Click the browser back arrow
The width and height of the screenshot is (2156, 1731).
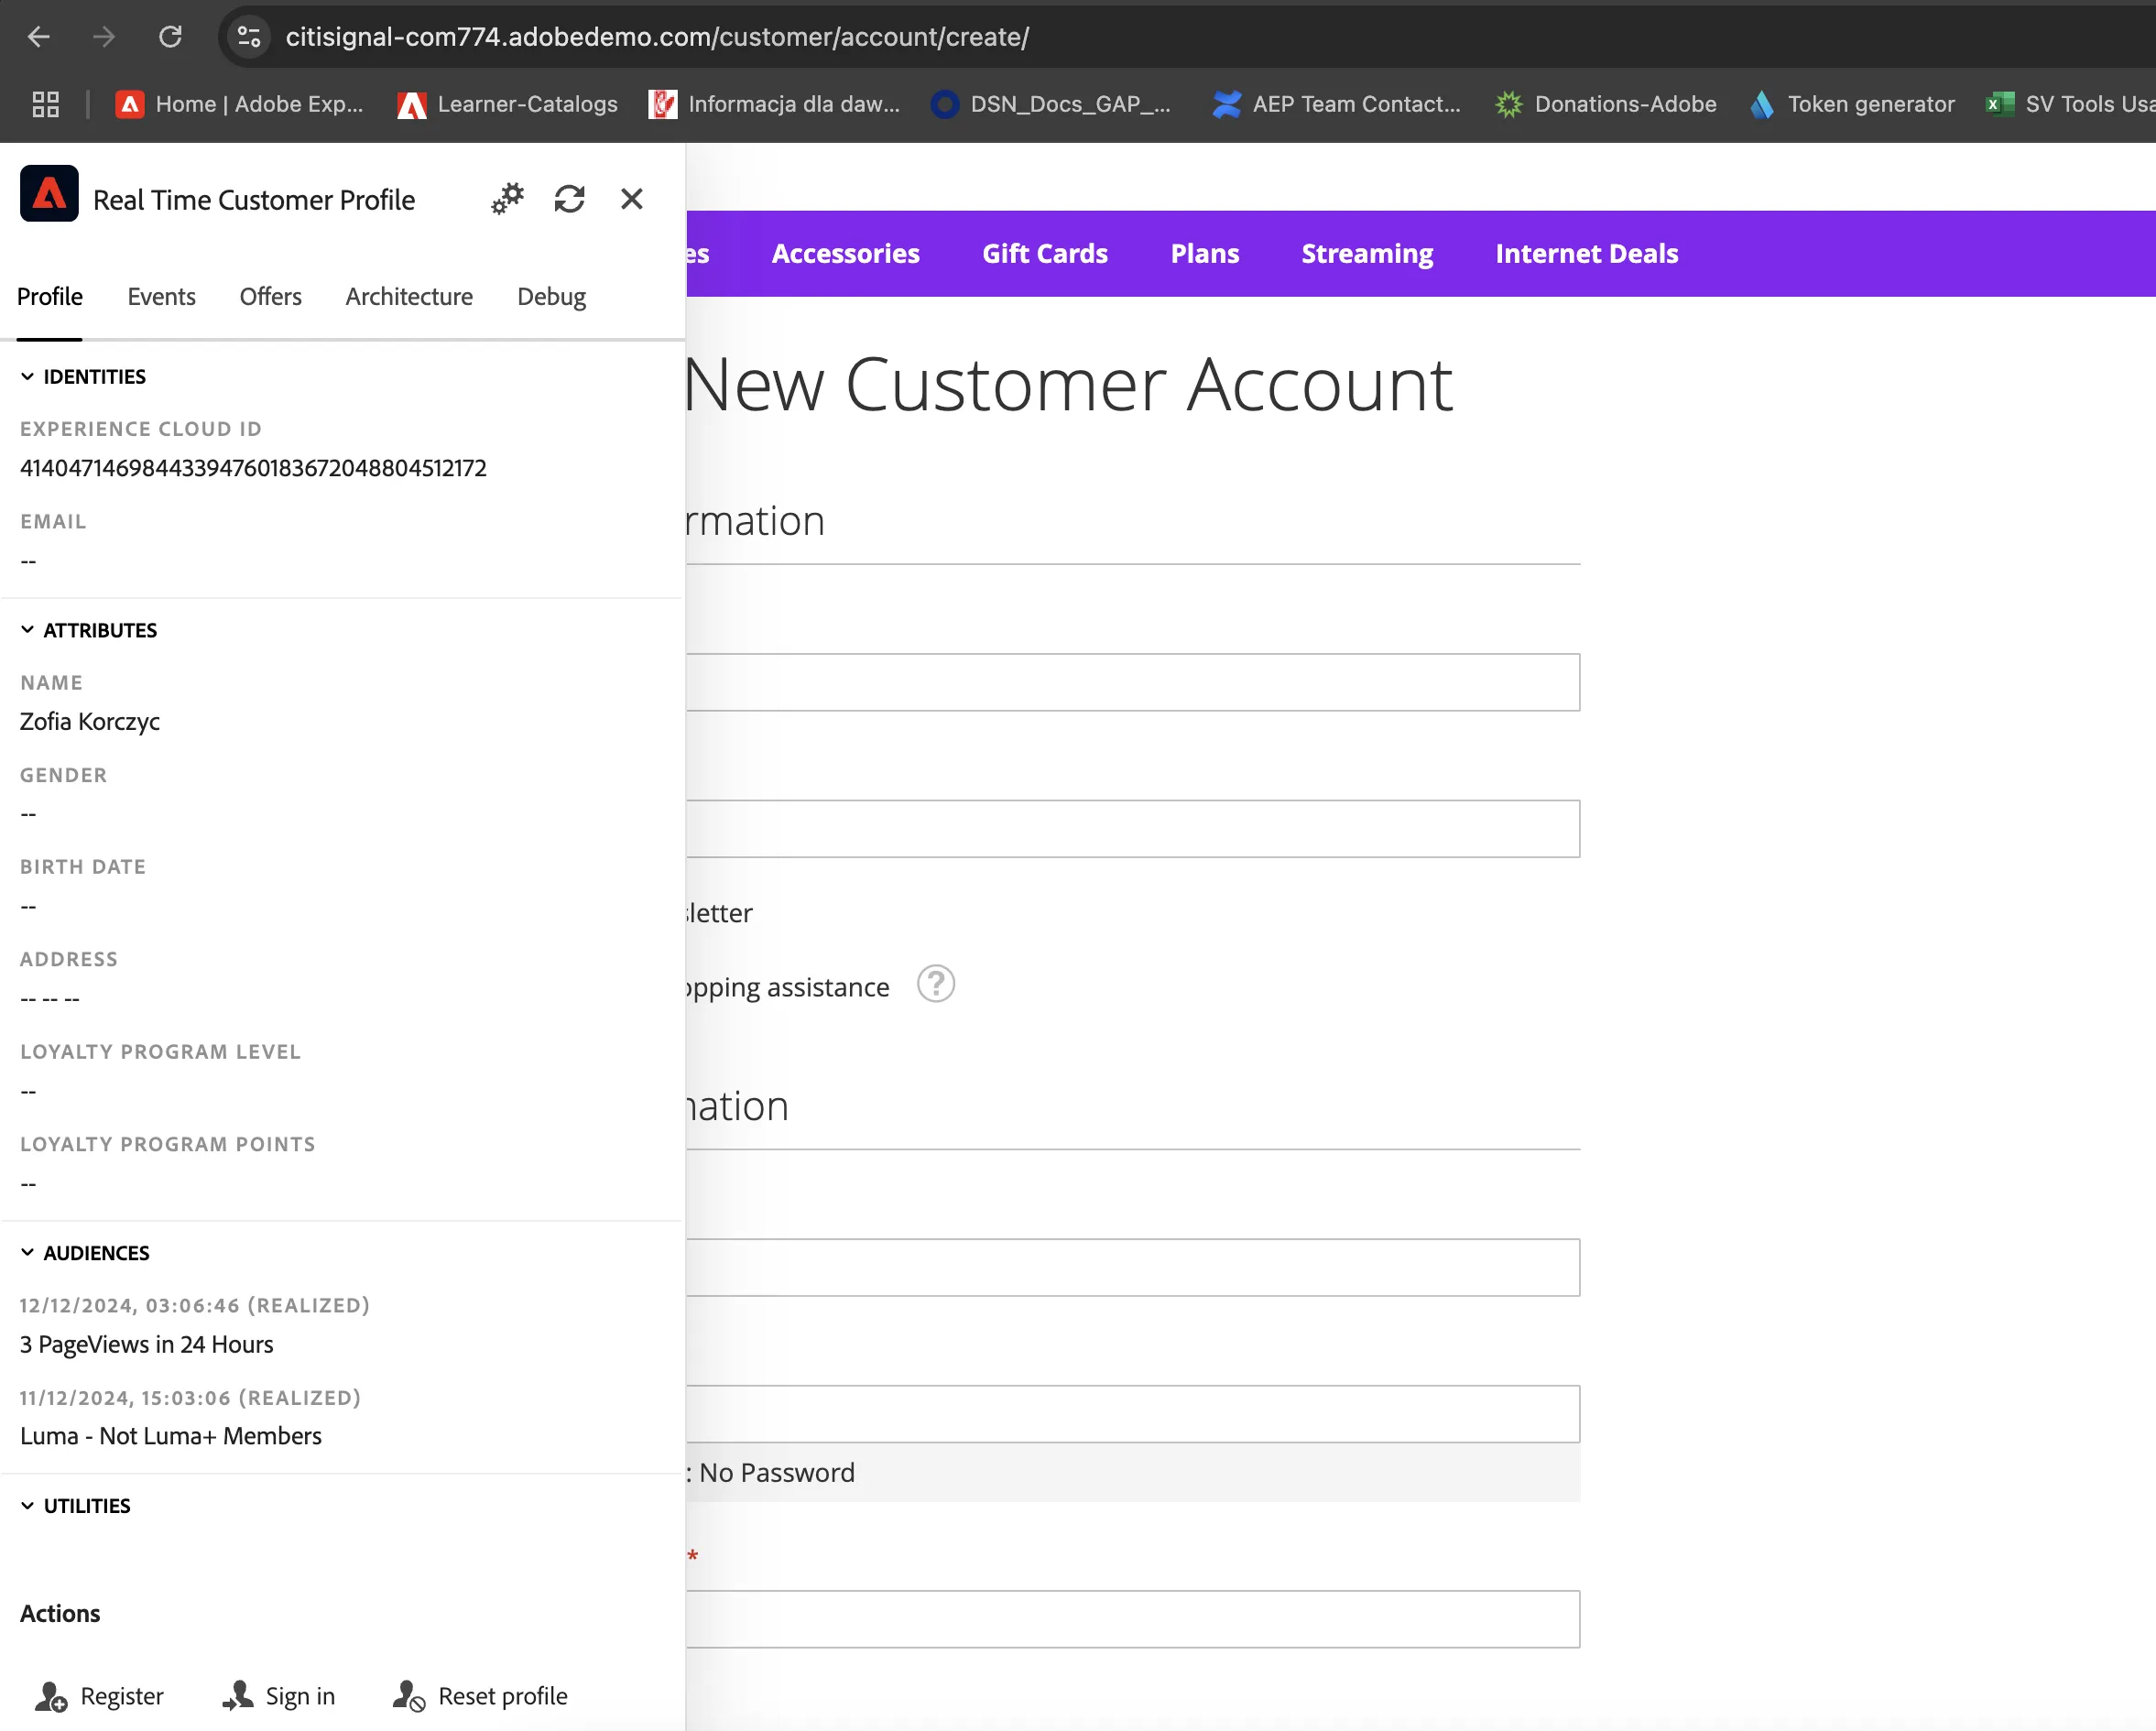[39, 37]
